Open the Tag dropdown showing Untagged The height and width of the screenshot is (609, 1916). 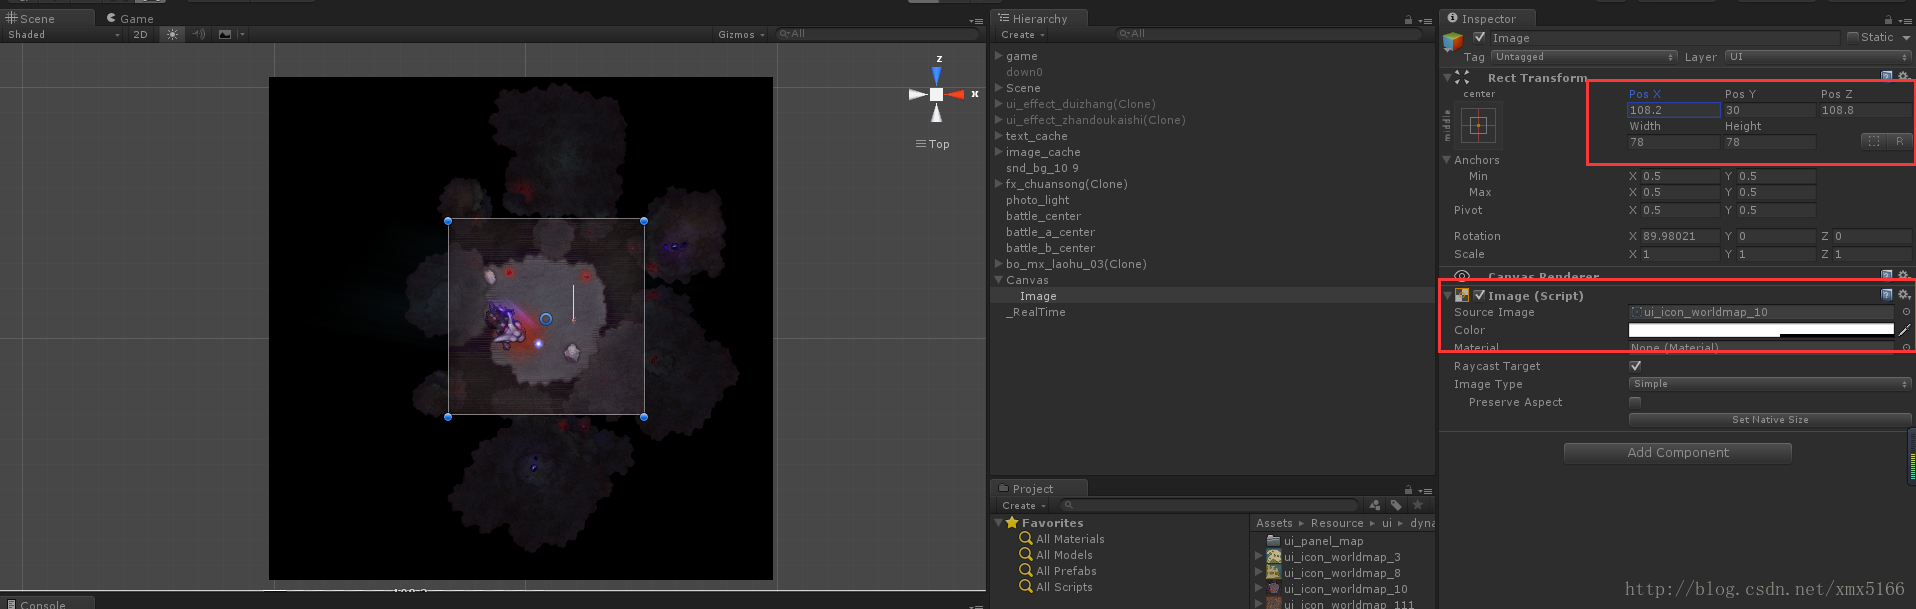pos(1584,57)
